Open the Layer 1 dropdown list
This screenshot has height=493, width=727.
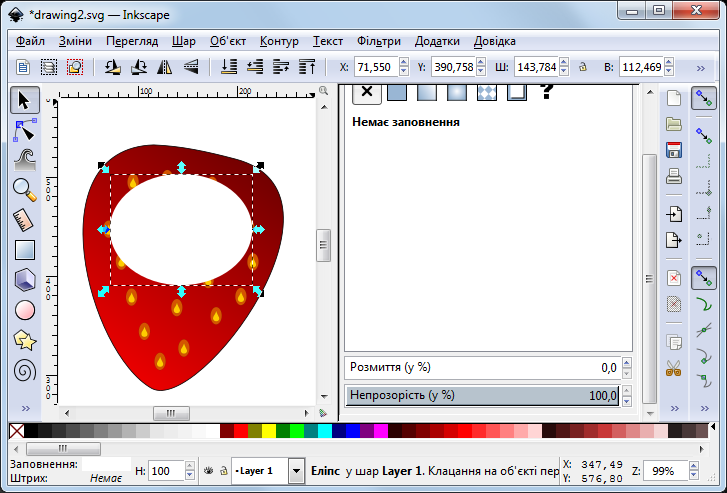click(x=296, y=470)
